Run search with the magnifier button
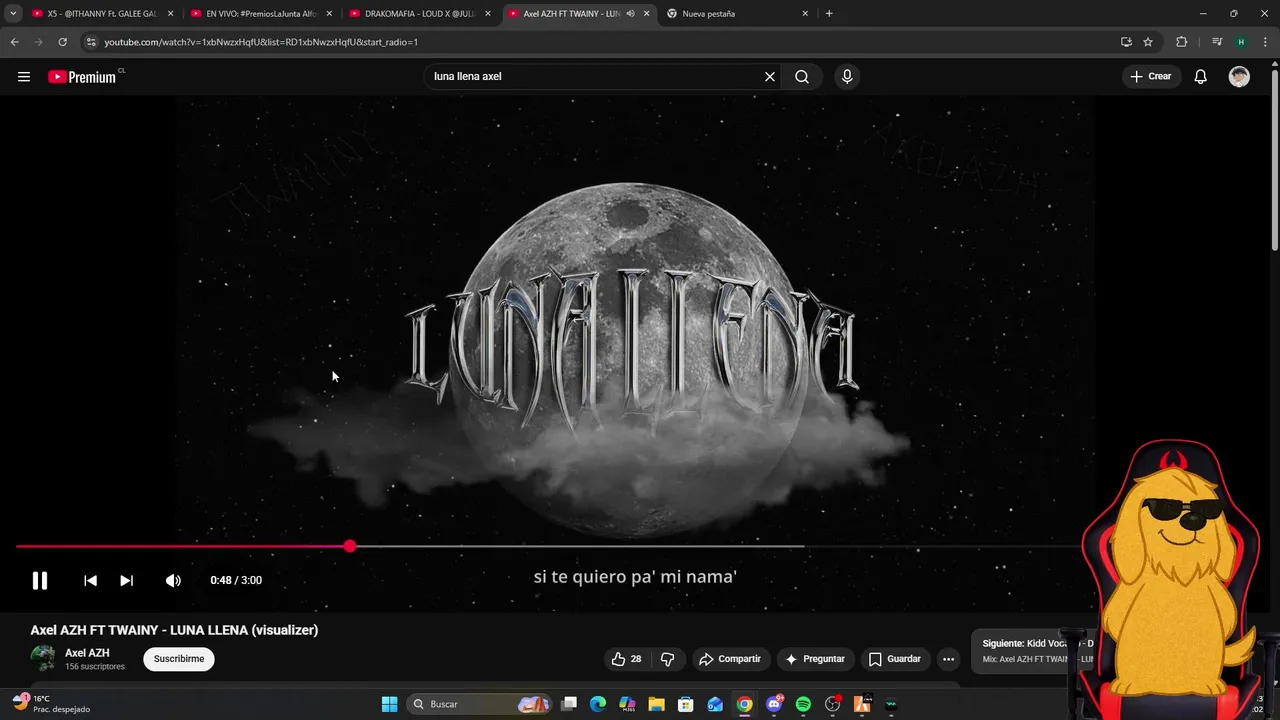Image resolution: width=1280 pixels, height=720 pixels. pos(802,77)
